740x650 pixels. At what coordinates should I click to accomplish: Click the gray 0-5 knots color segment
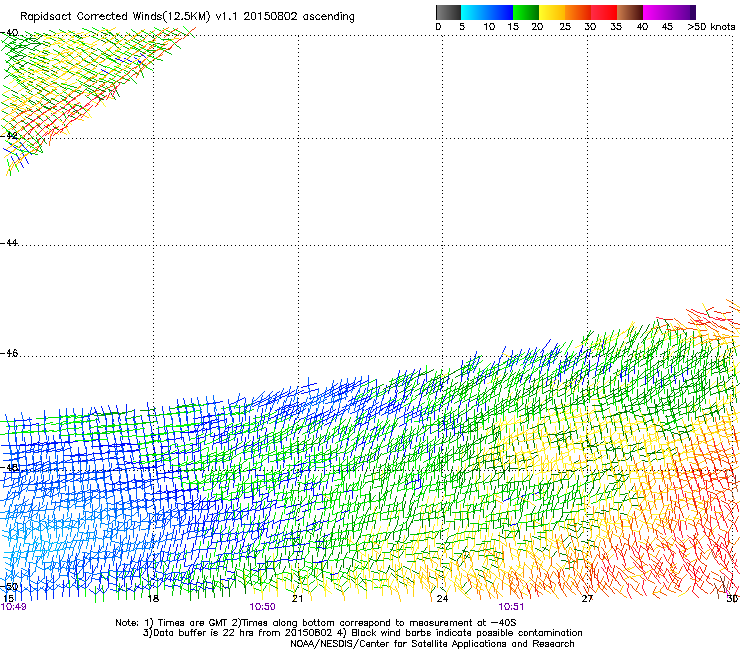(x=448, y=12)
